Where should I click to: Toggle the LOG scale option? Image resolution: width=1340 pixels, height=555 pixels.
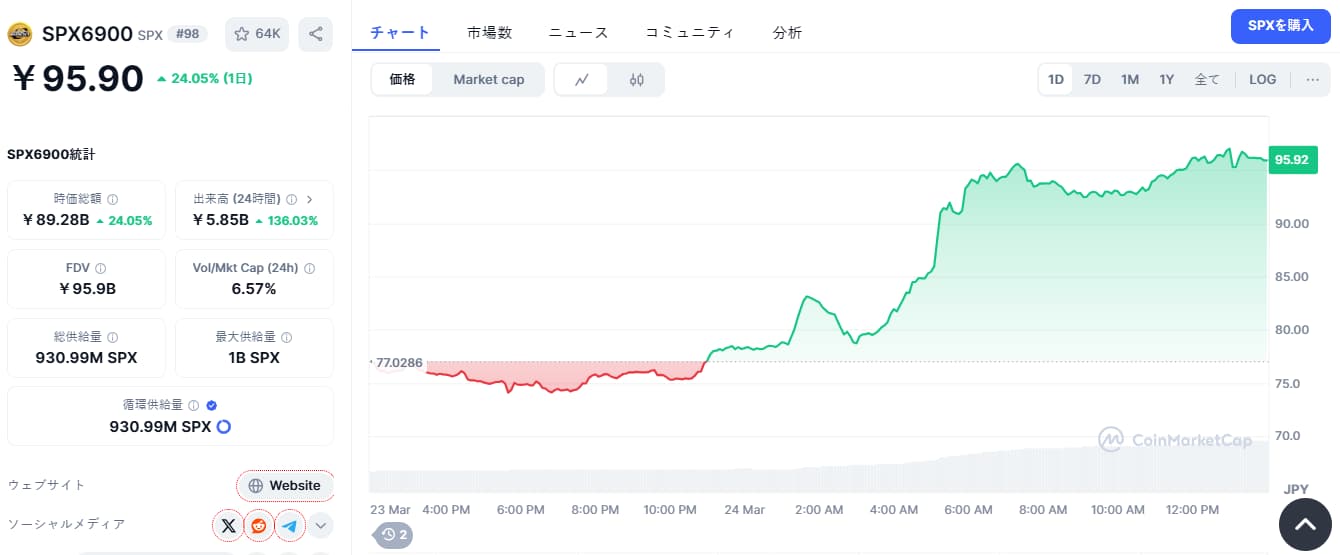[x=1262, y=80]
